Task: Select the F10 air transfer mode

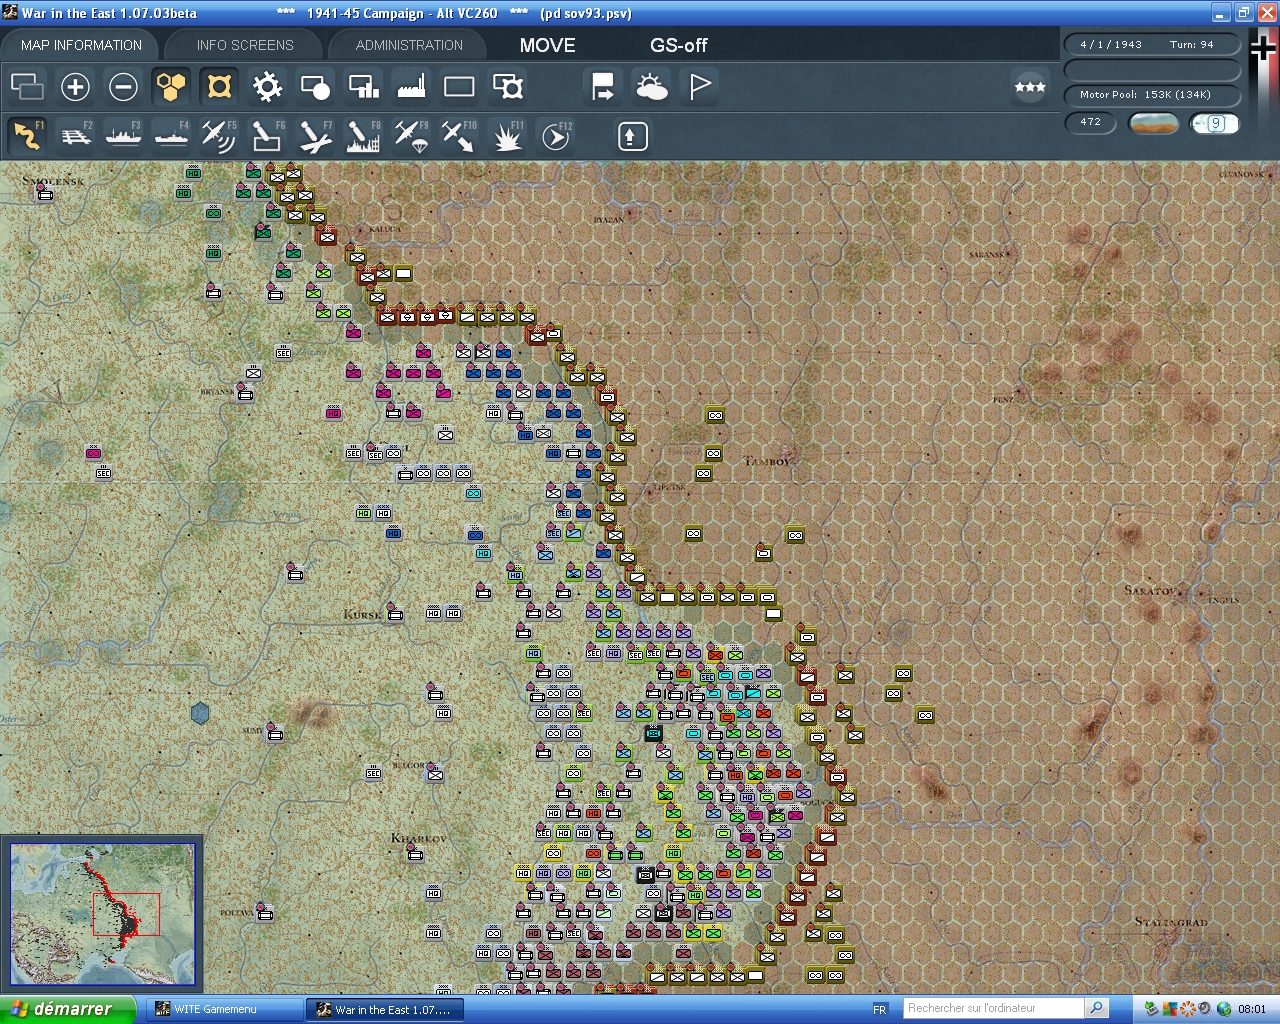Action: 459,136
